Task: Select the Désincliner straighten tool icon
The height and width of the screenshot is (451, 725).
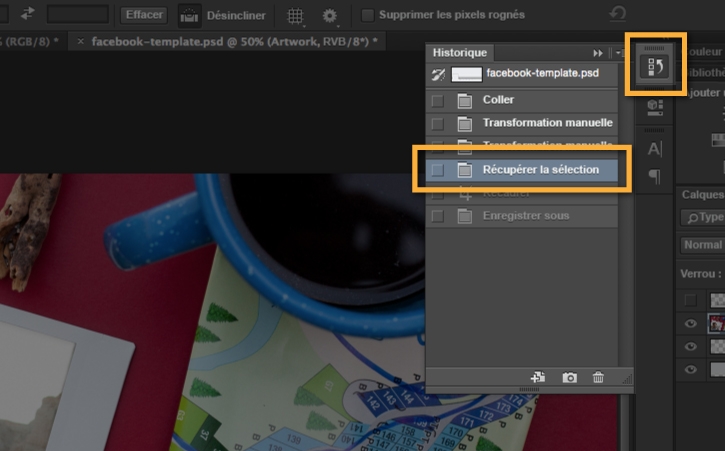Action: coord(190,16)
